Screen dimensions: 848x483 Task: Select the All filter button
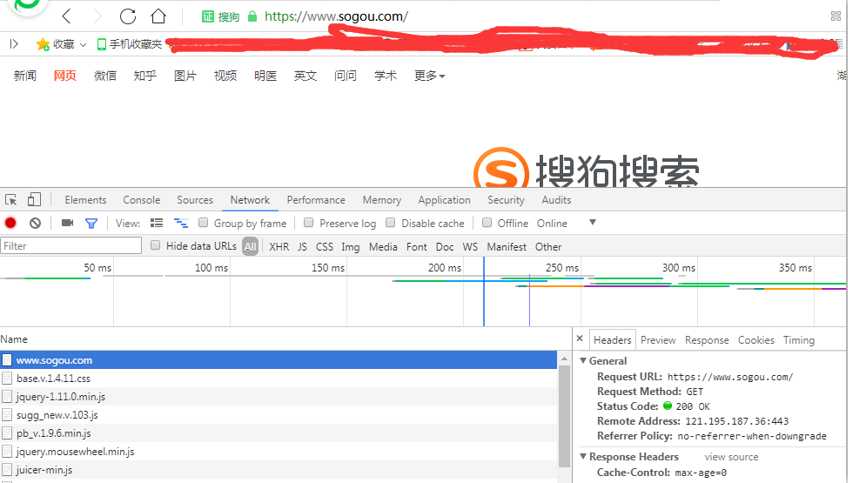point(250,247)
